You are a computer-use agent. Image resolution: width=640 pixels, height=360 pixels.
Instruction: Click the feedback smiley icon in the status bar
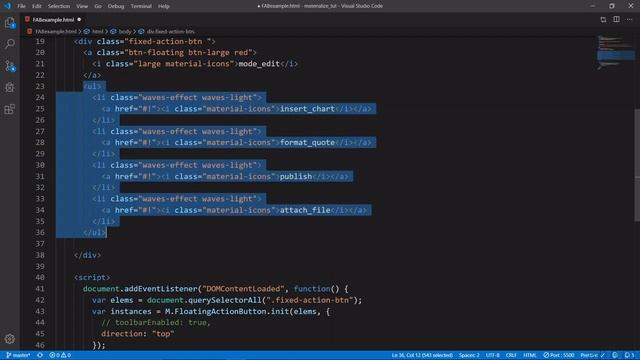pyautogui.click(x=615, y=355)
